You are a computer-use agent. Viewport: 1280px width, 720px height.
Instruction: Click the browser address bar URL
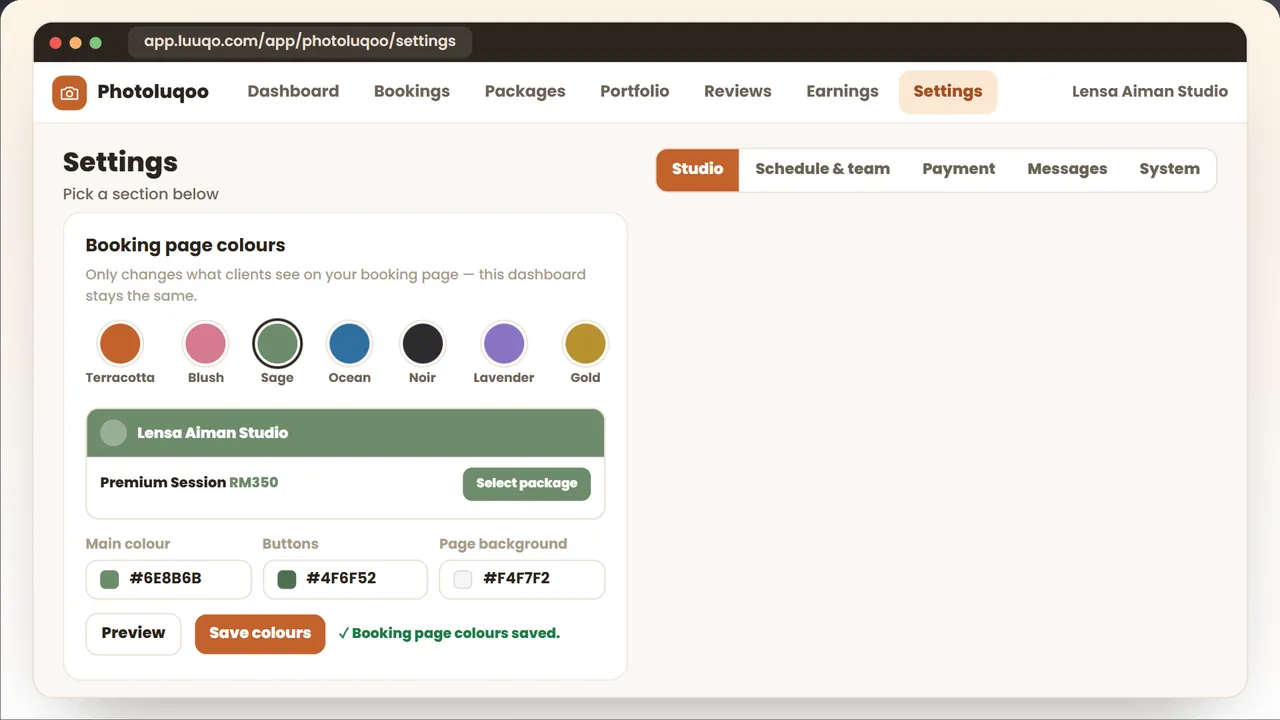pos(300,42)
